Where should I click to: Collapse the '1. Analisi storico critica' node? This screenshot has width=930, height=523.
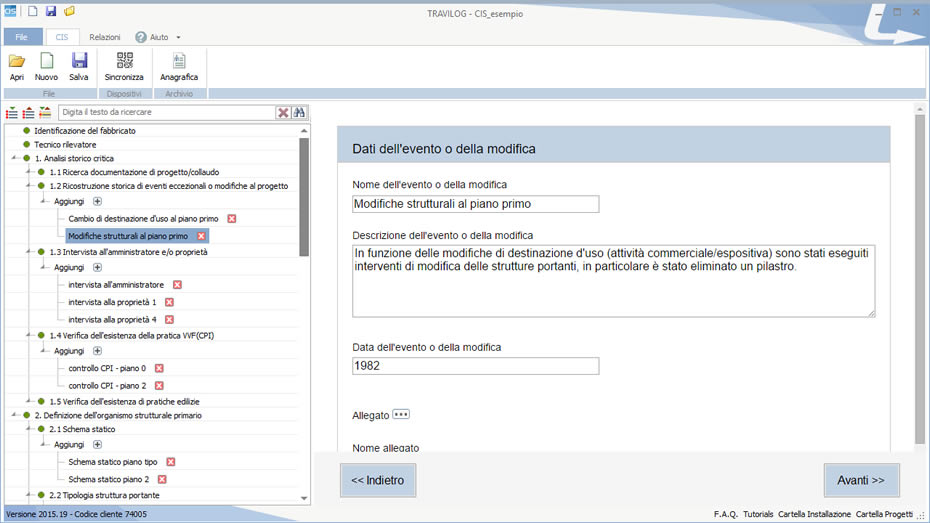tap(14, 158)
